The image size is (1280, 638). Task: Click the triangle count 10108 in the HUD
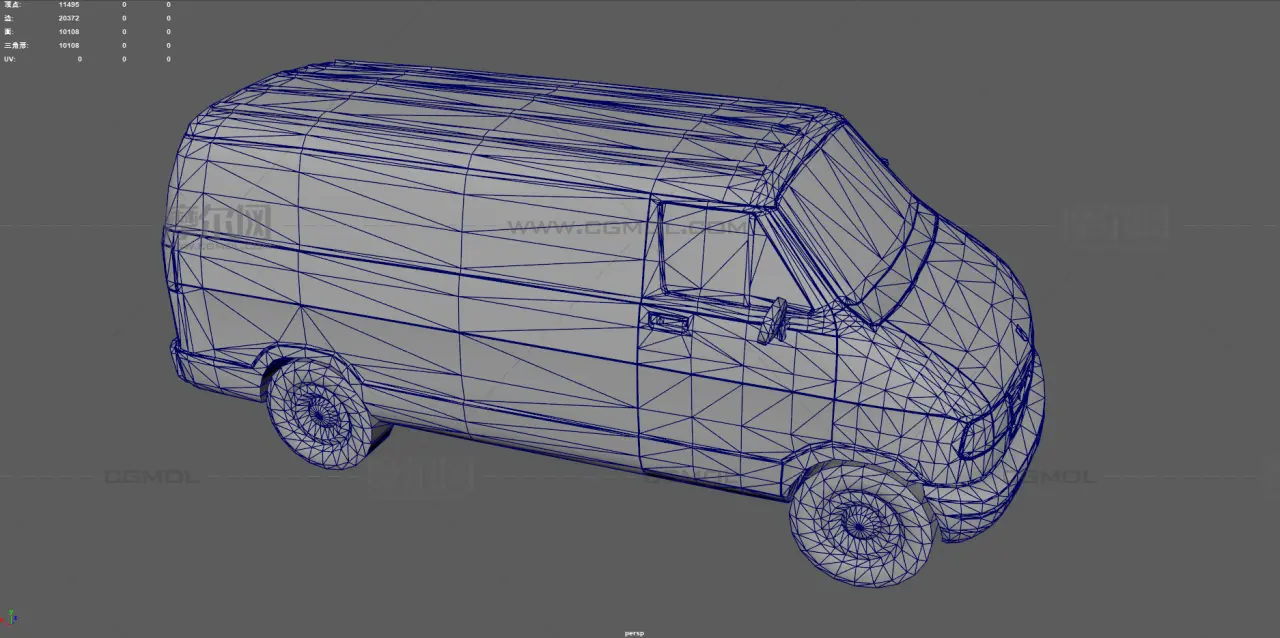pyautogui.click(x=69, y=45)
